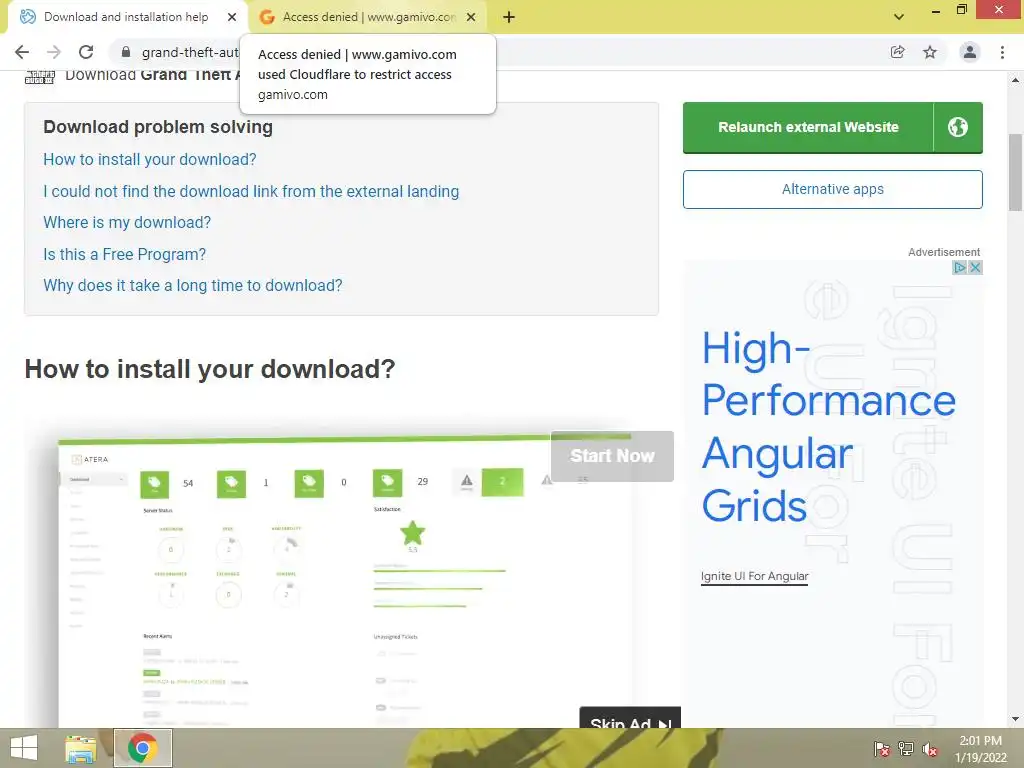
Task: Click 'Download problem solving' heading text
Action: click(158, 127)
